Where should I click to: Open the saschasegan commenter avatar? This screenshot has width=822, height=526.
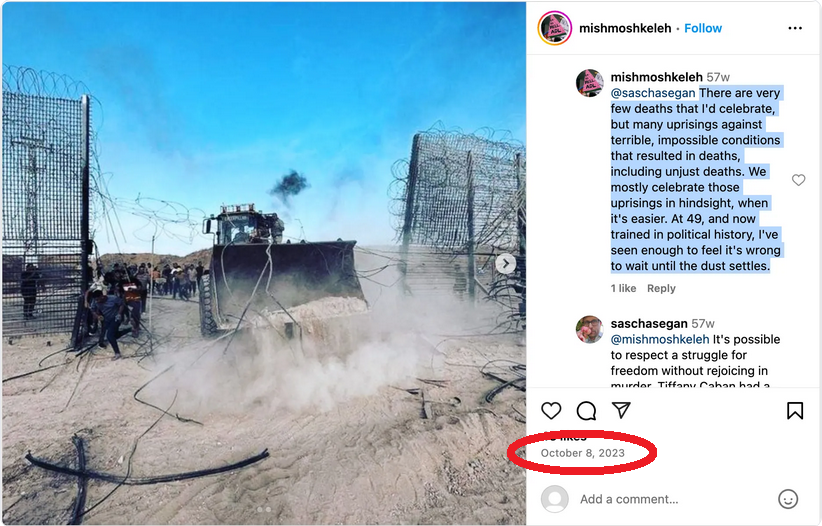tap(590, 329)
